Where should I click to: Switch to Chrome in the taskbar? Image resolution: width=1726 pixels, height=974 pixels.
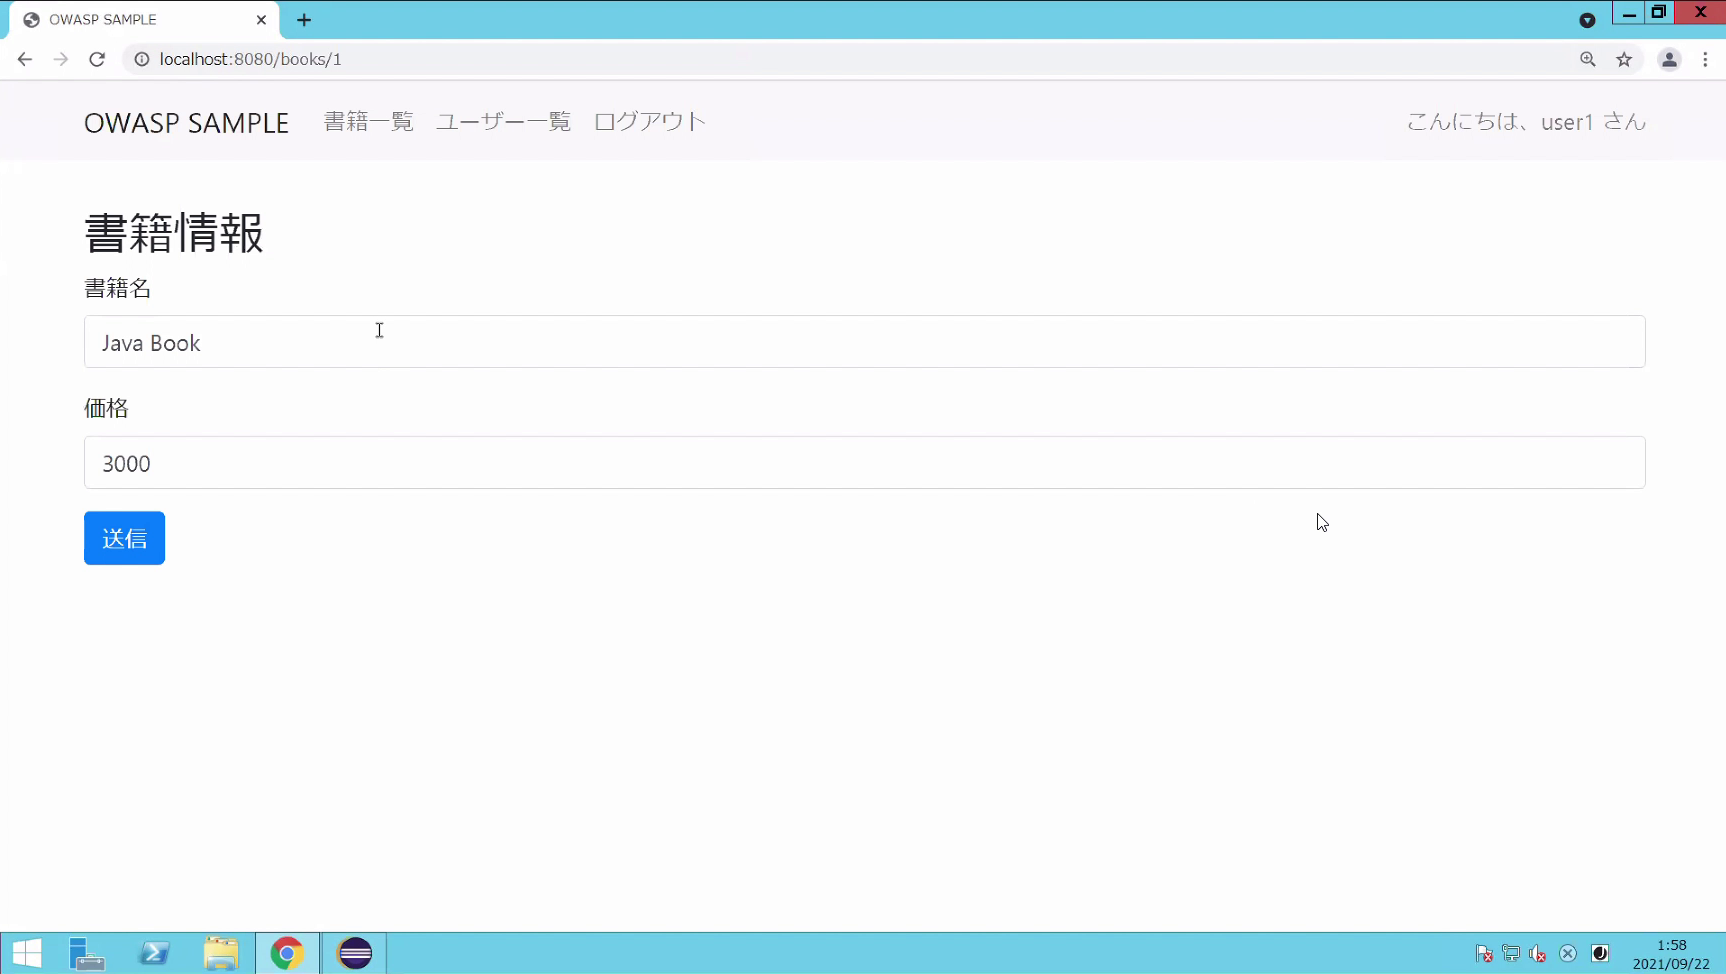coord(287,953)
